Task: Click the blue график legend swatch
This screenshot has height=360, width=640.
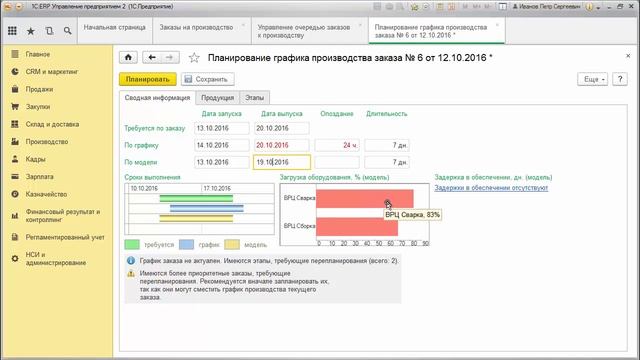Action: (186, 244)
